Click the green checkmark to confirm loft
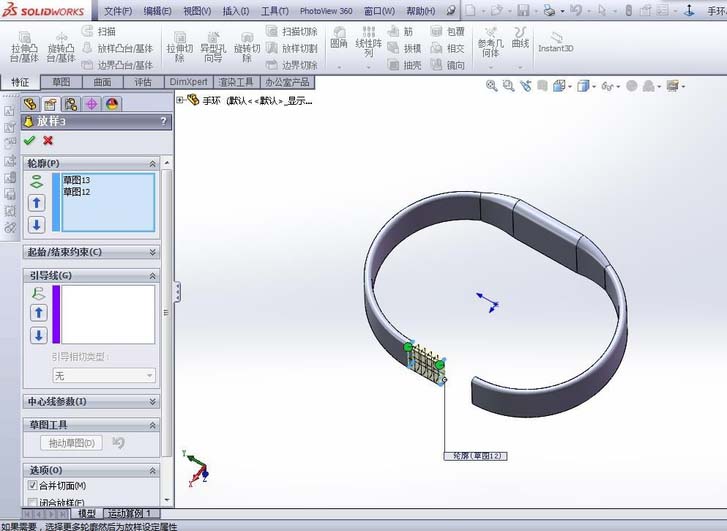 (x=29, y=141)
